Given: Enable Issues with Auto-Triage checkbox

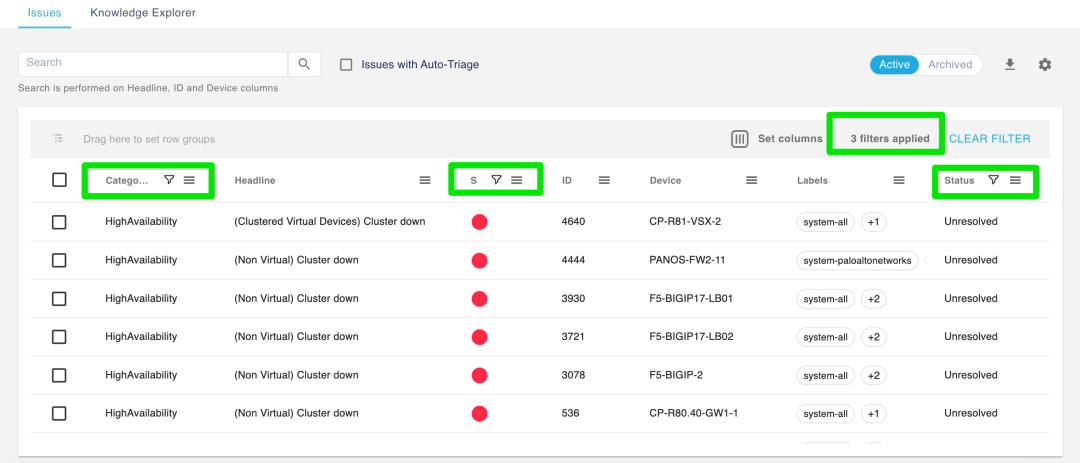Looking at the screenshot, I should (346, 65).
